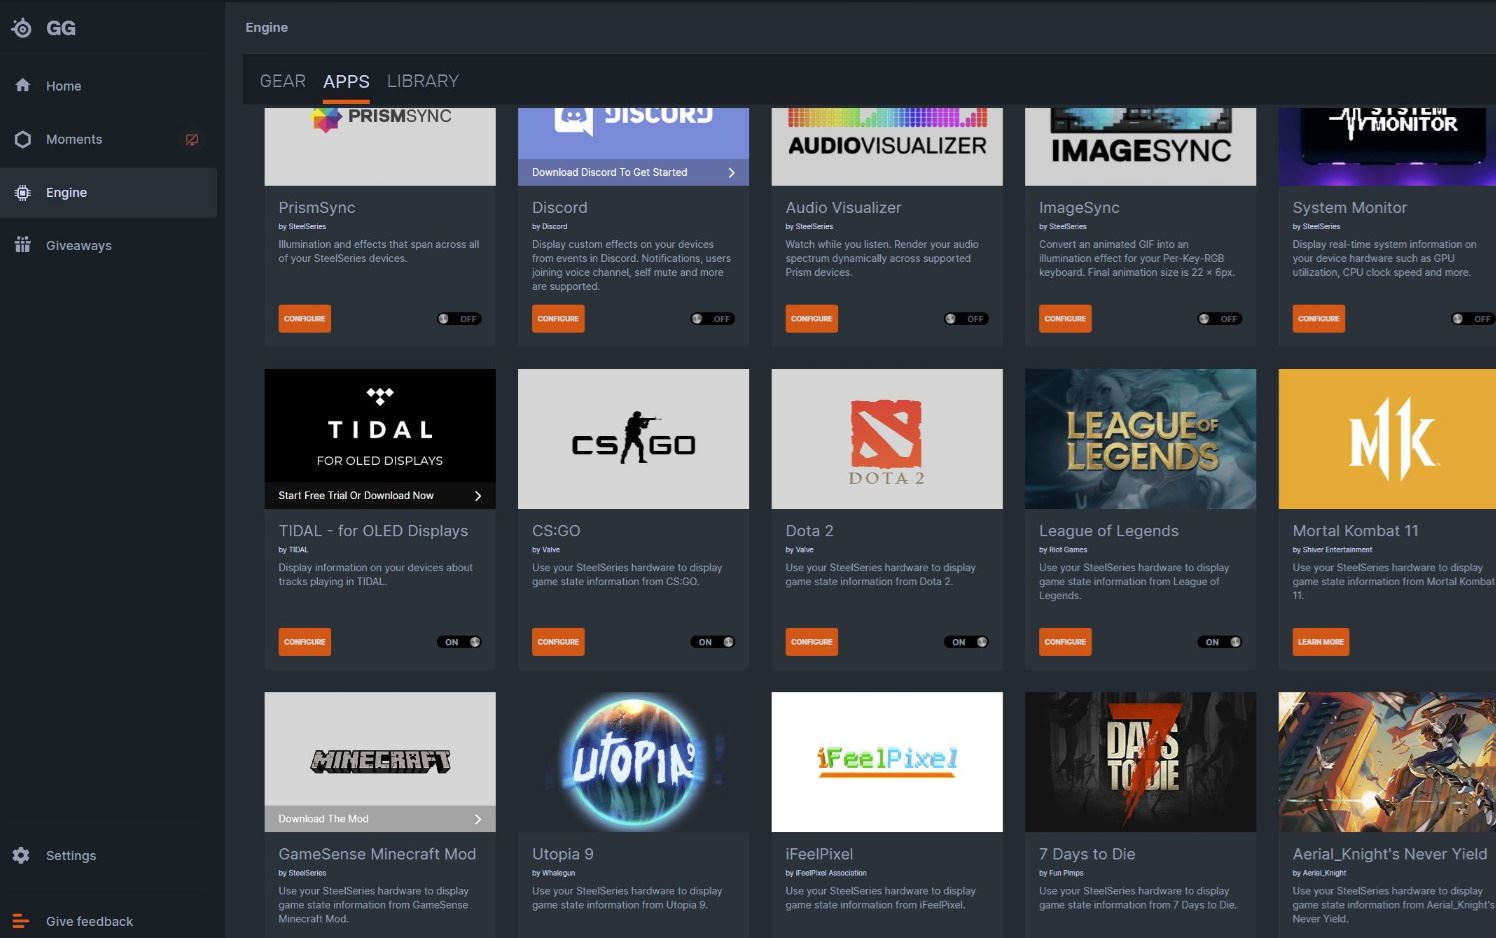Click the Engine page header text
Viewport: 1496px width, 938px height.
[x=267, y=27]
